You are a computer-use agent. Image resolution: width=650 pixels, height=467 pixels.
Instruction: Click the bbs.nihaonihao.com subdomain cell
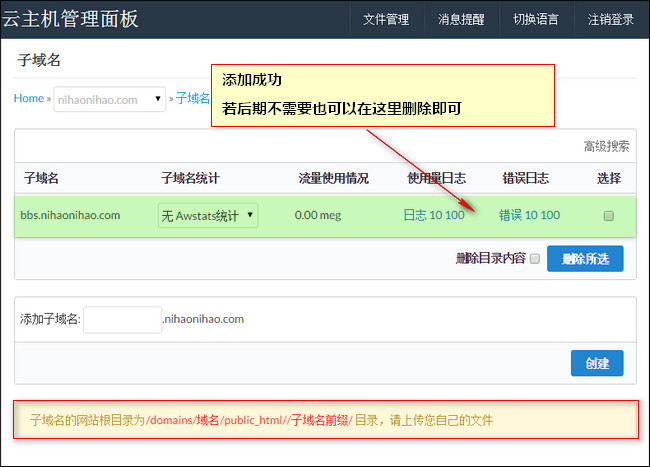coord(70,215)
